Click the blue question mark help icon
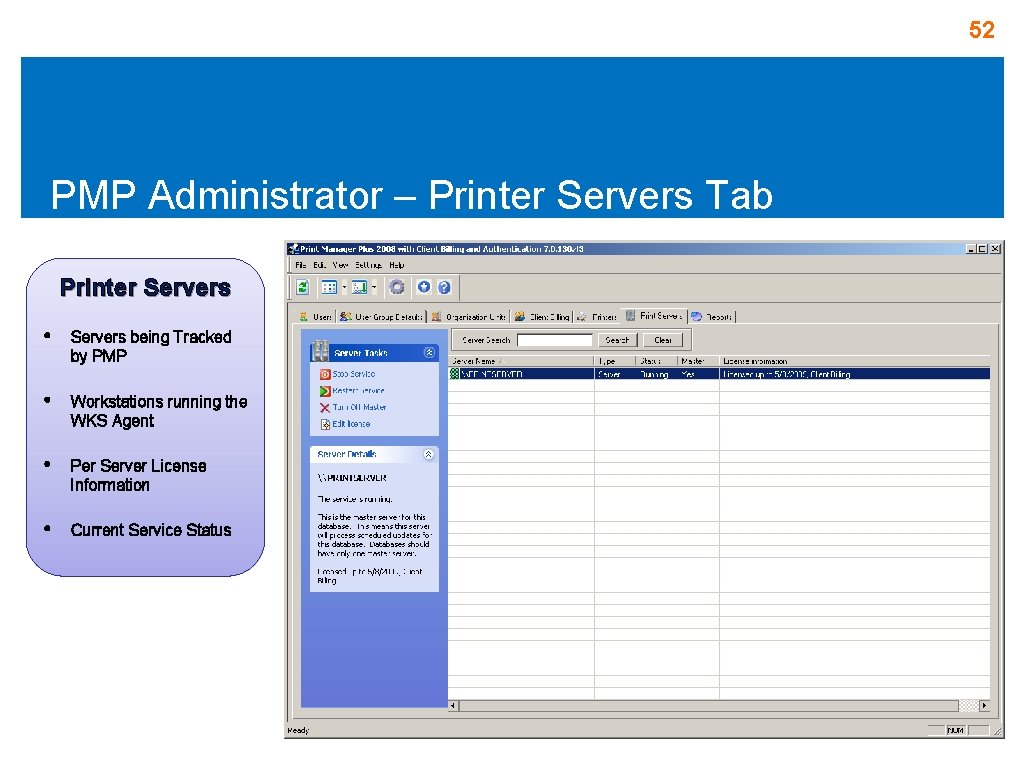 pyautogui.click(x=444, y=287)
